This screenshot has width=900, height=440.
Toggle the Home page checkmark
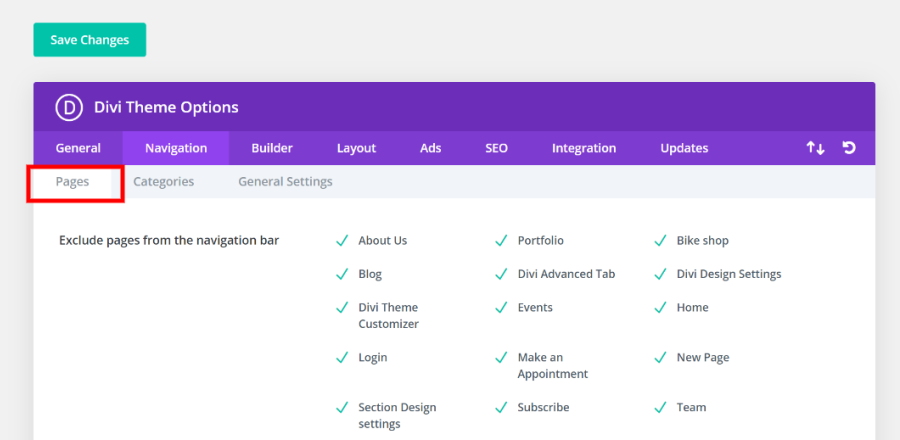(661, 307)
